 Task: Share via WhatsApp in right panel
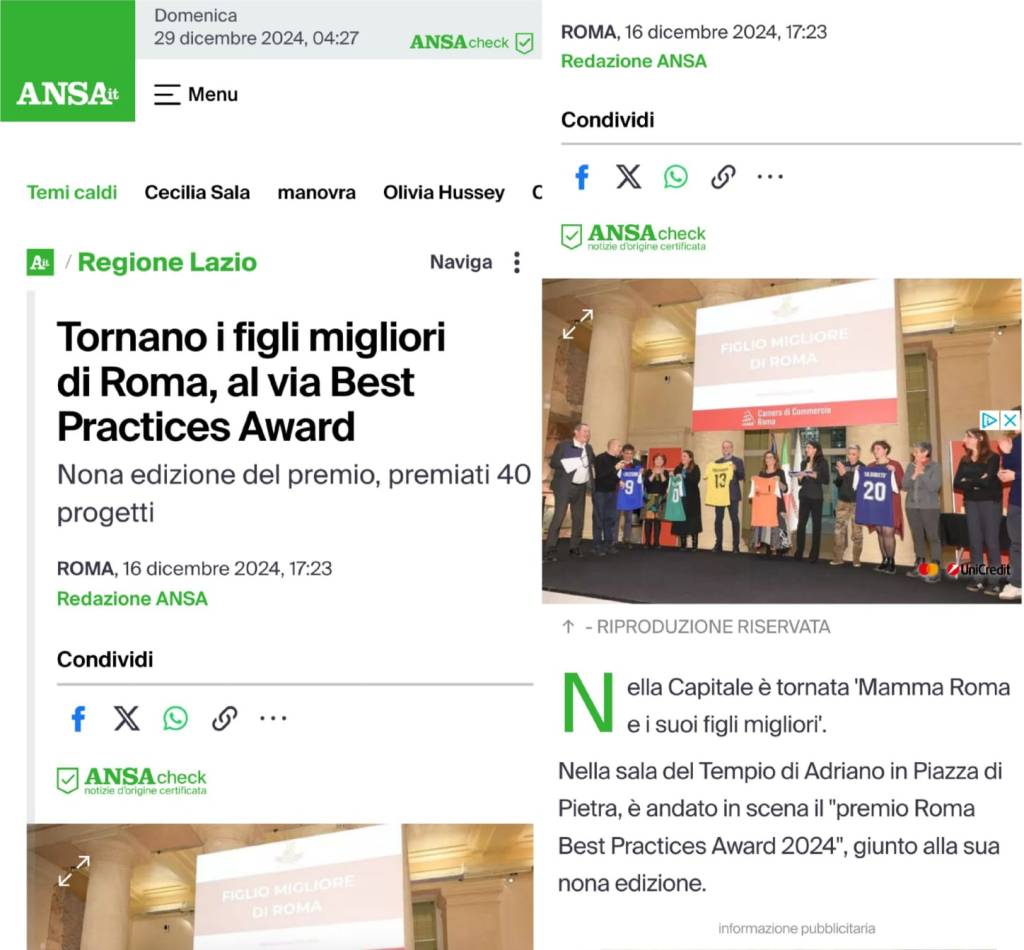[x=676, y=176]
